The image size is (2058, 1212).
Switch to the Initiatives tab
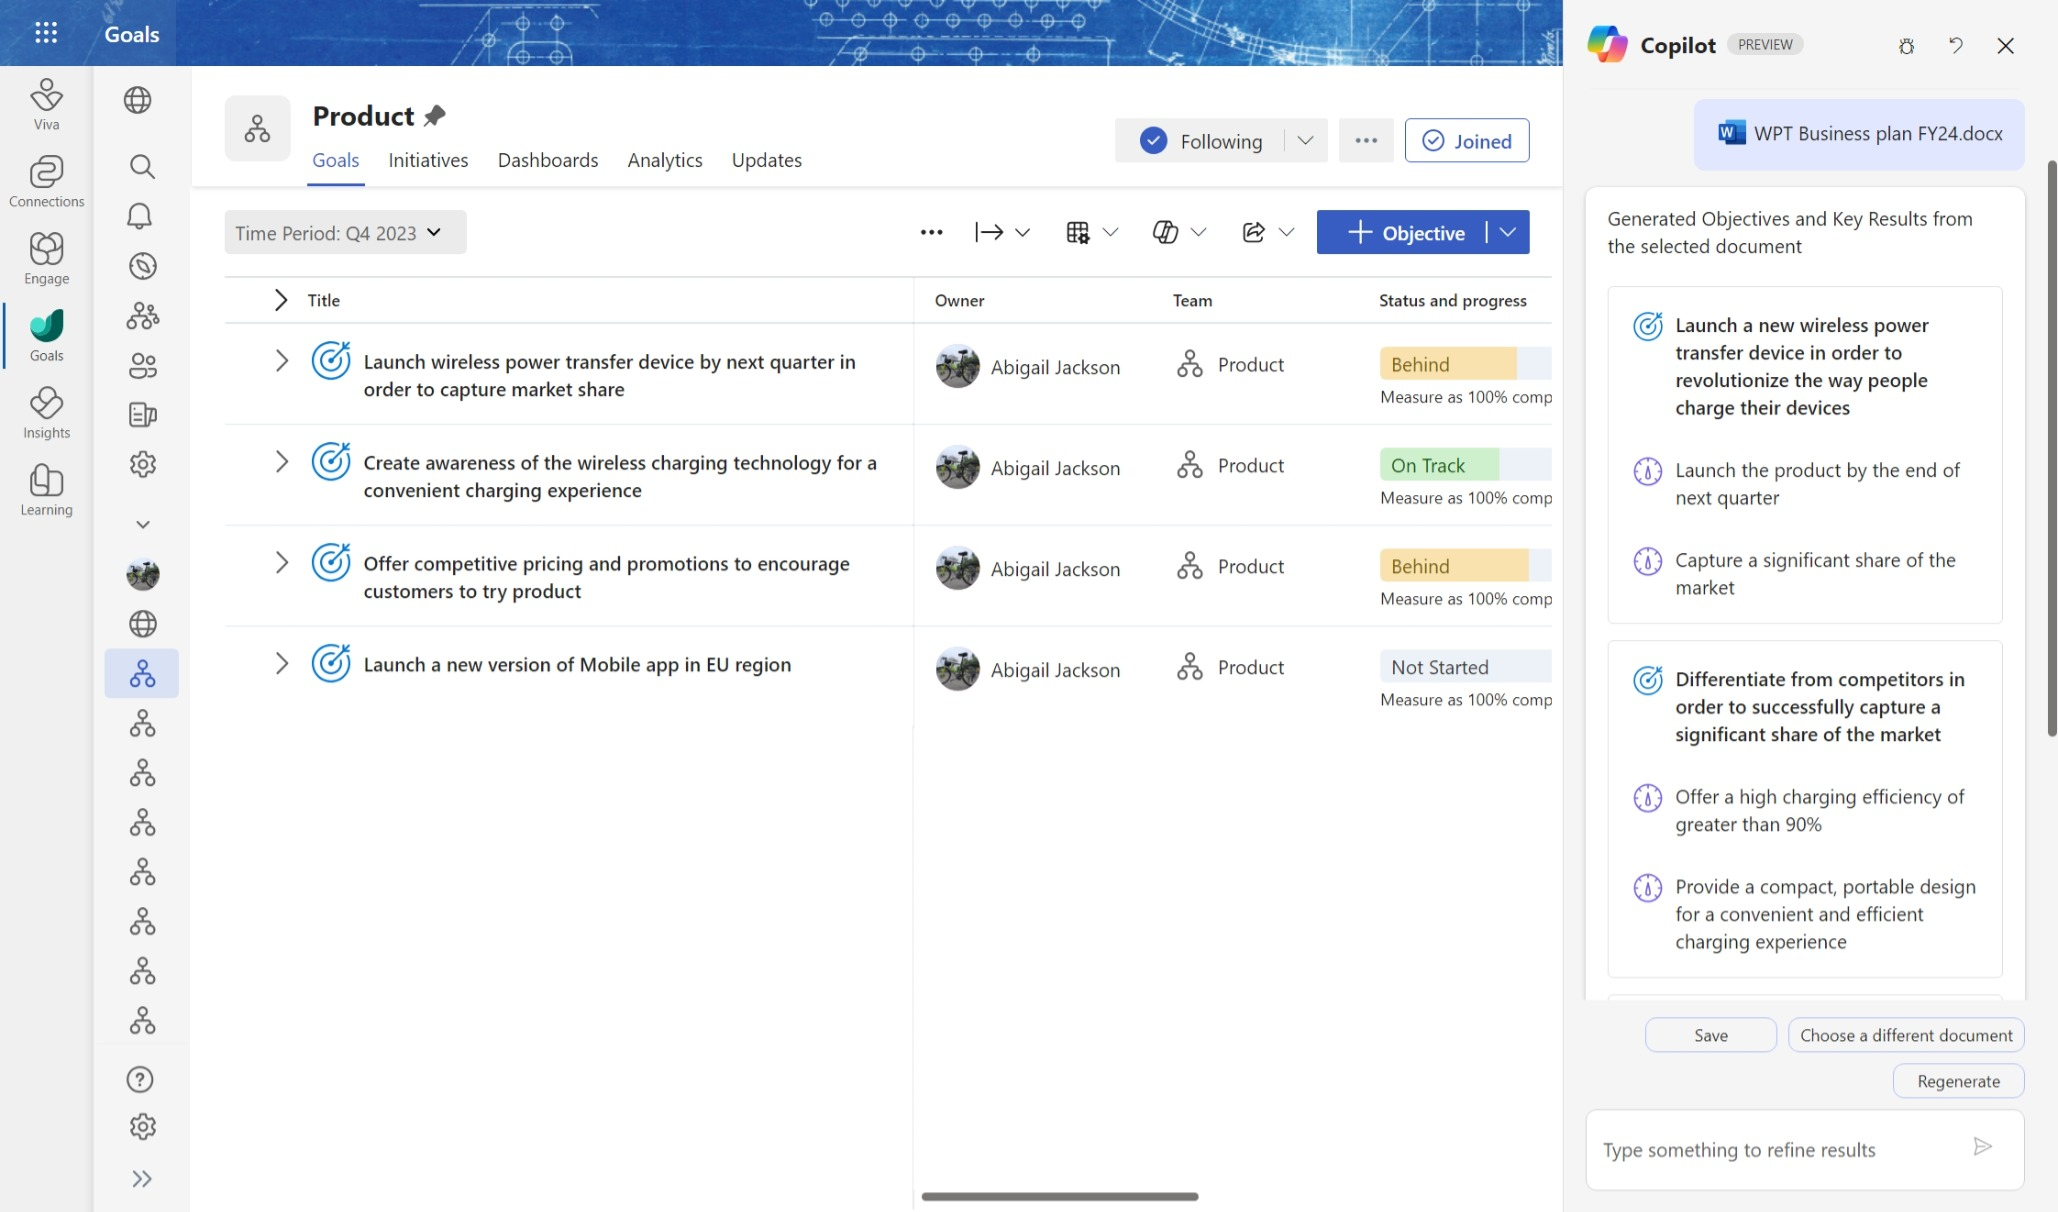(428, 160)
